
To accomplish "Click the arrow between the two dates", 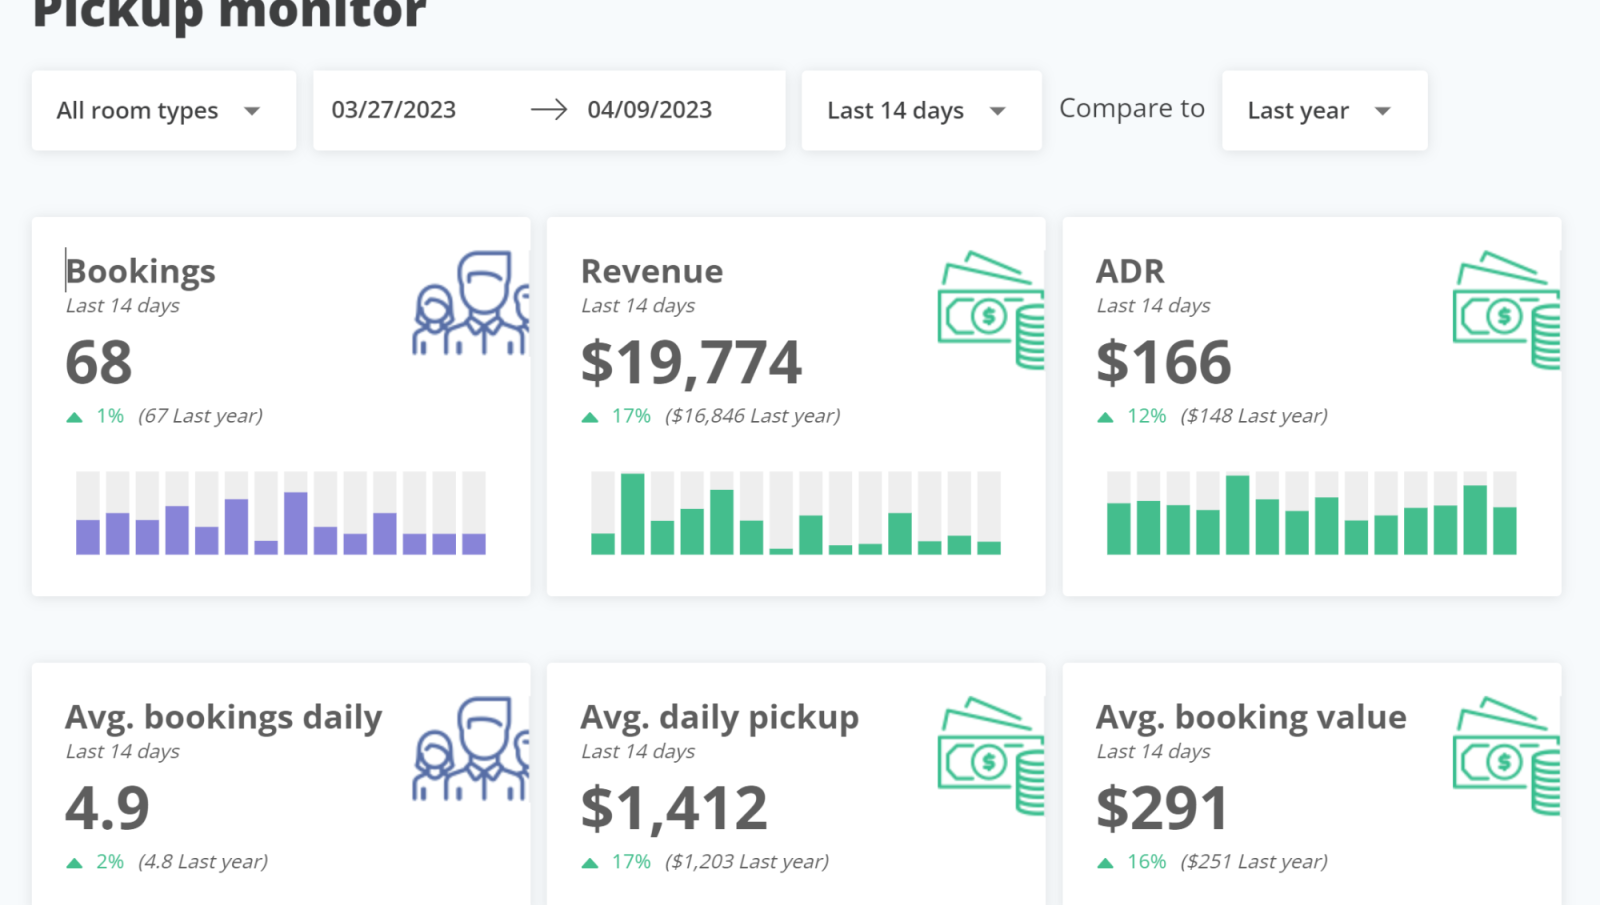I will point(548,110).
